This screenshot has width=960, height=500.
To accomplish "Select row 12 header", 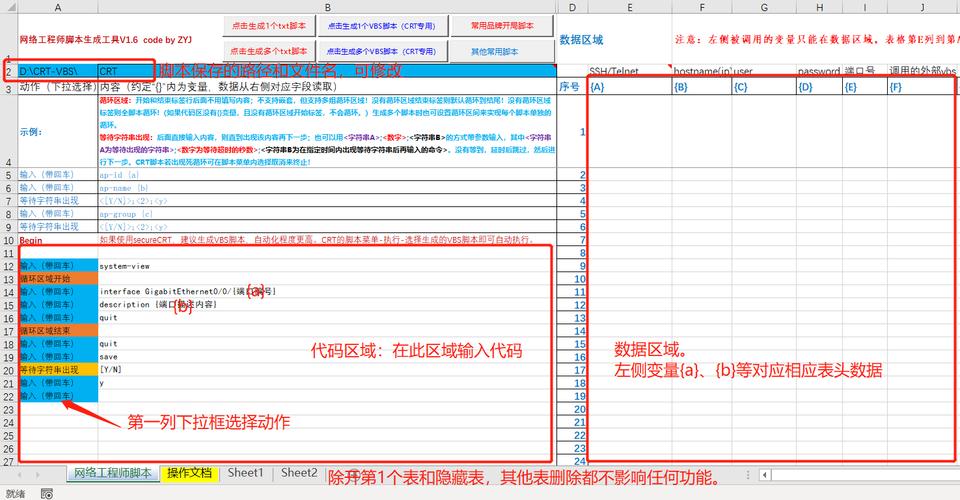I will [9, 266].
